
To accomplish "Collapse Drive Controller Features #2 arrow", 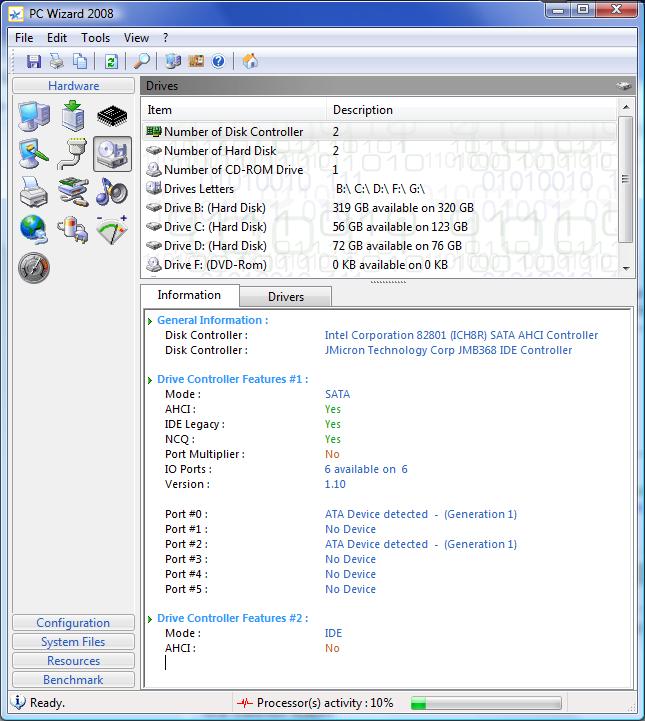I will click(150, 619).
